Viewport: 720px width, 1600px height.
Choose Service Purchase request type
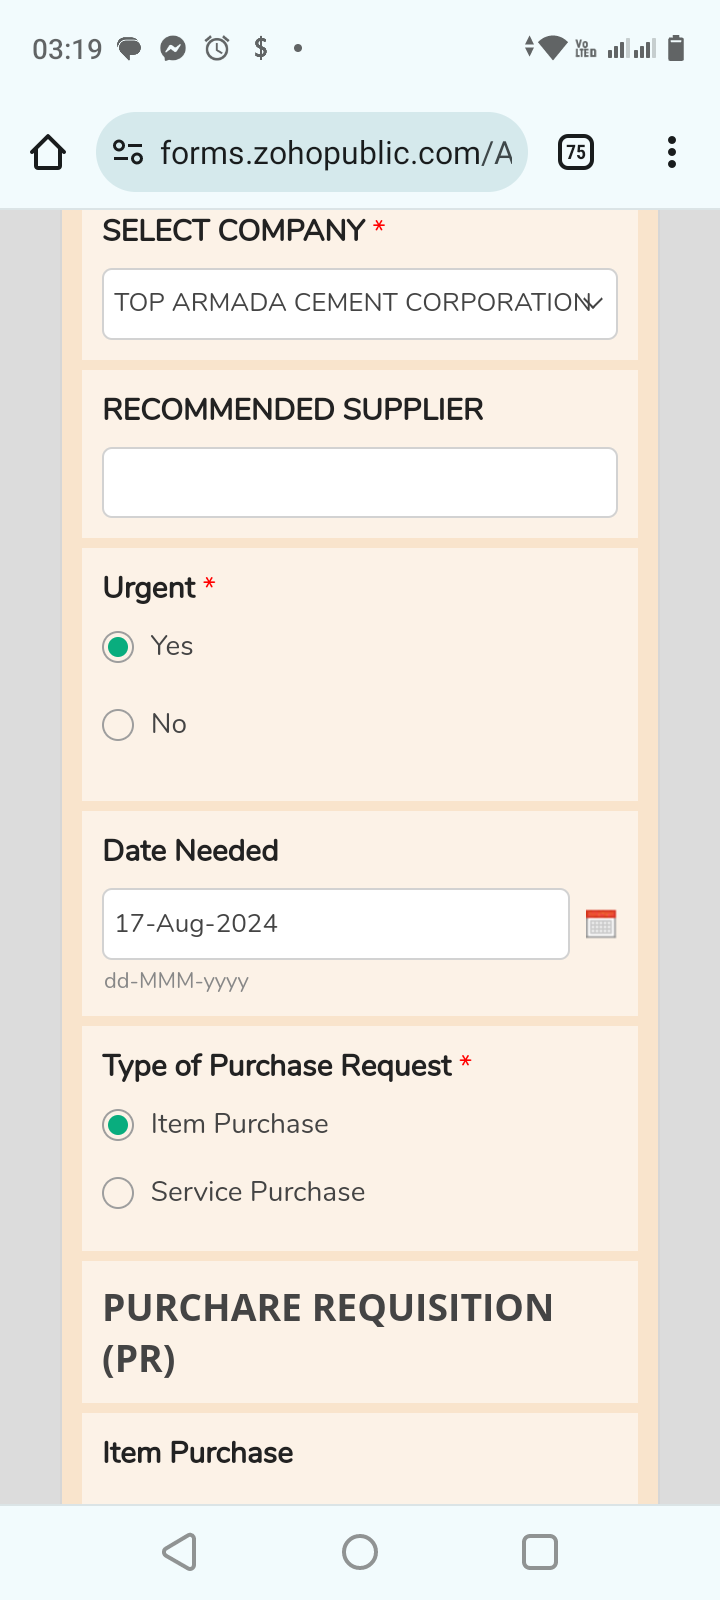(x=118, y=1193)
